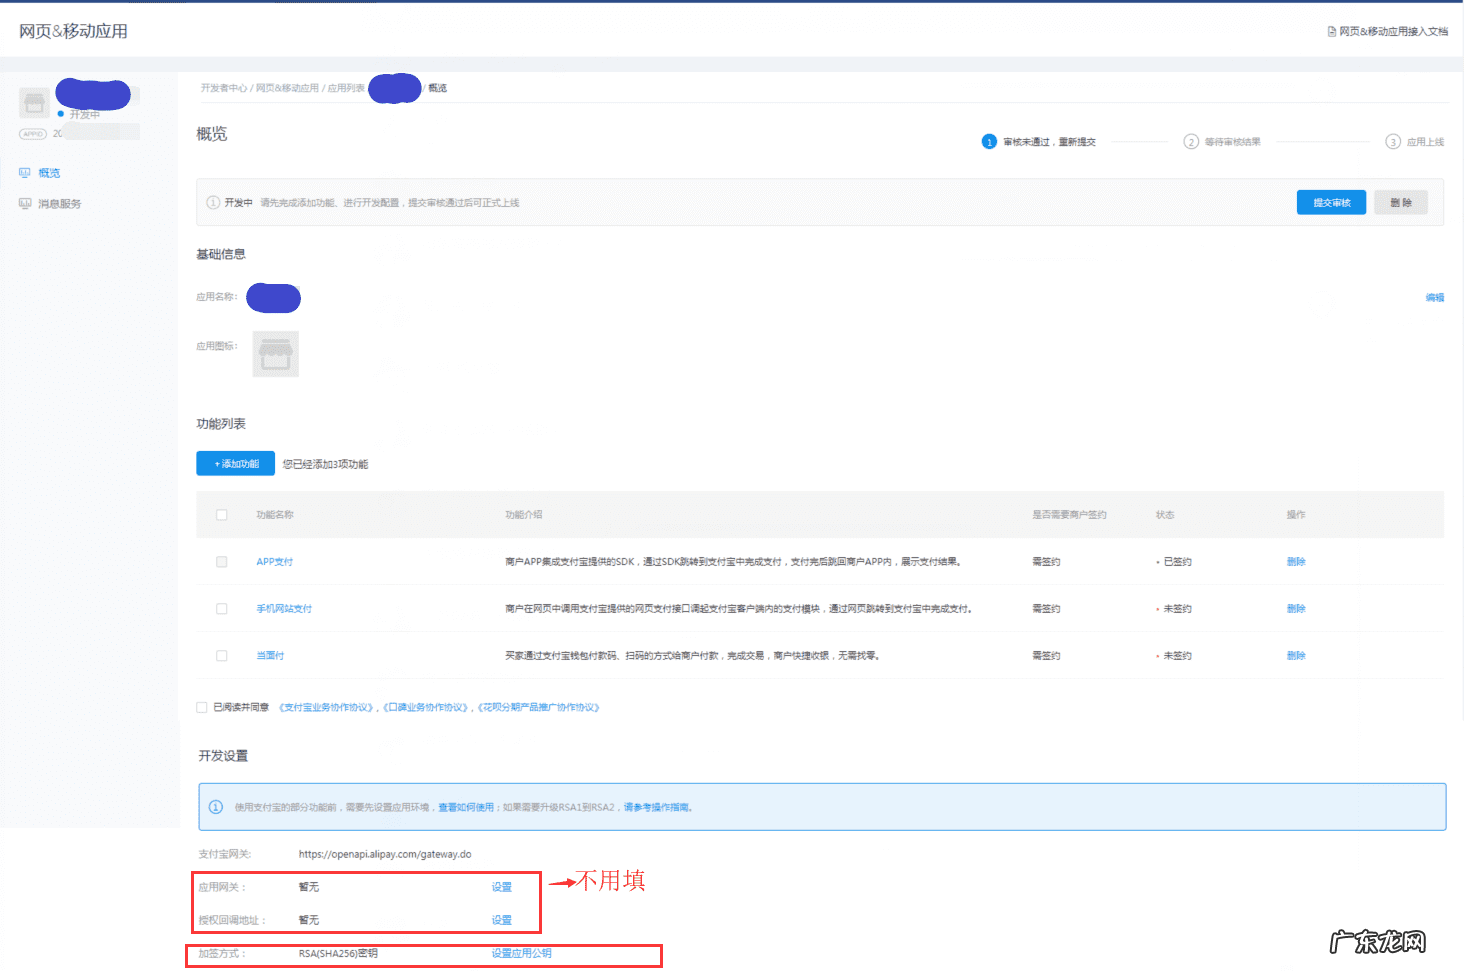
Task: Tick the checkbox for 手机网站支付 row
Action: click(x=222, y=609)
